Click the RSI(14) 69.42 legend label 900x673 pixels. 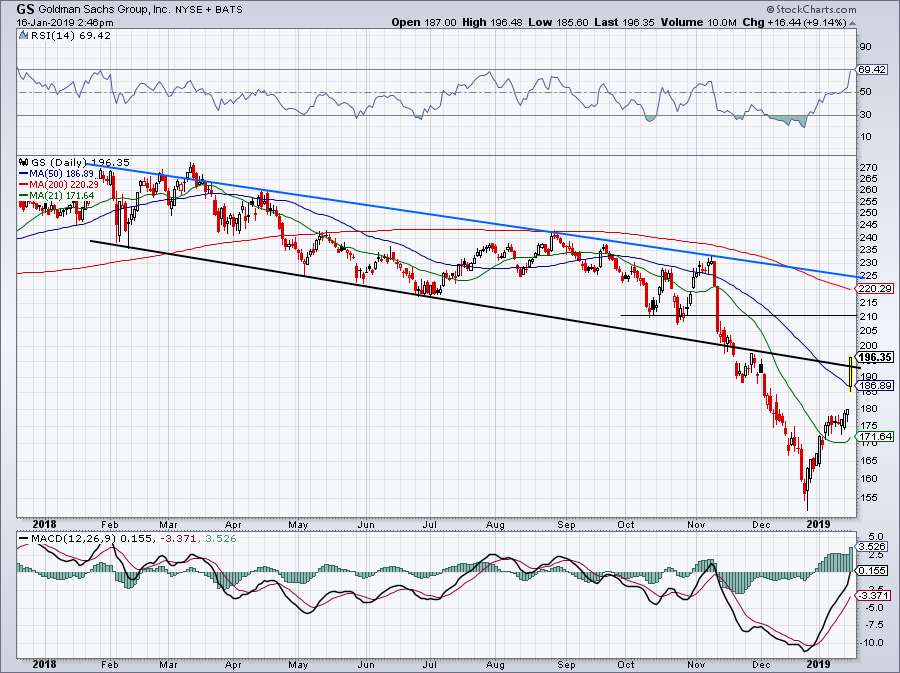[x=71, y=36]
